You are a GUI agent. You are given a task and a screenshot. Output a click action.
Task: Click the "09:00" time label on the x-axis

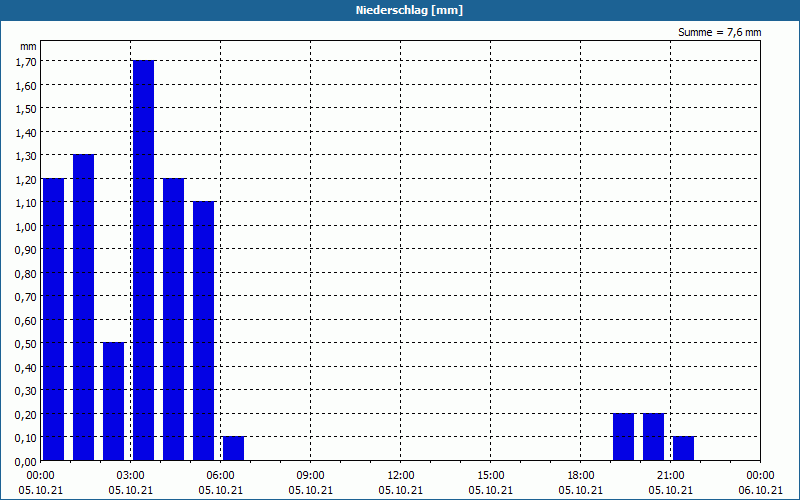click(x=311, y=476)
